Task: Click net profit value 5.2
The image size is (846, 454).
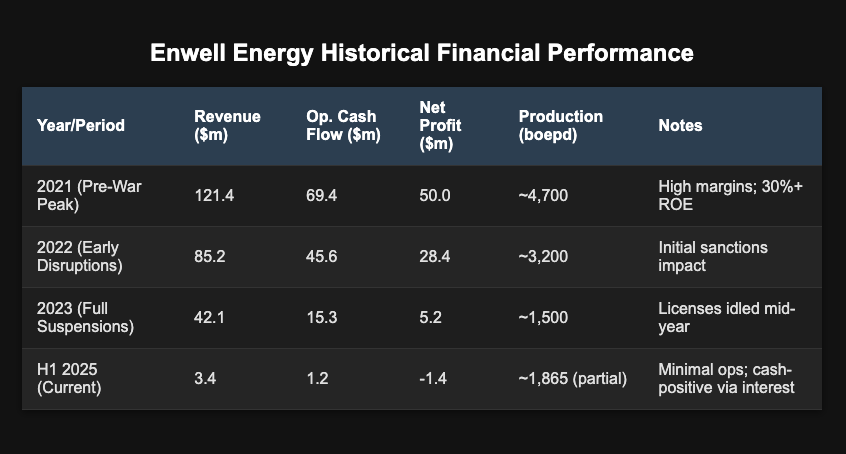Action: (431, 317)
